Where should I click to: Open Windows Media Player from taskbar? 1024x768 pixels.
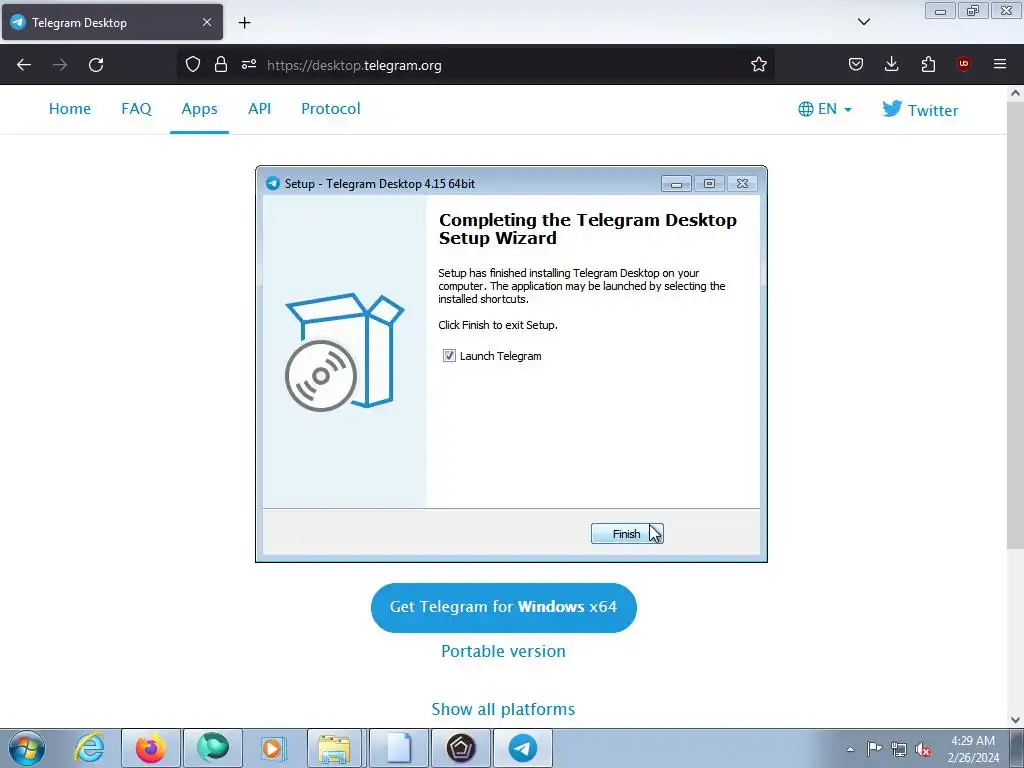coord(272,748)
